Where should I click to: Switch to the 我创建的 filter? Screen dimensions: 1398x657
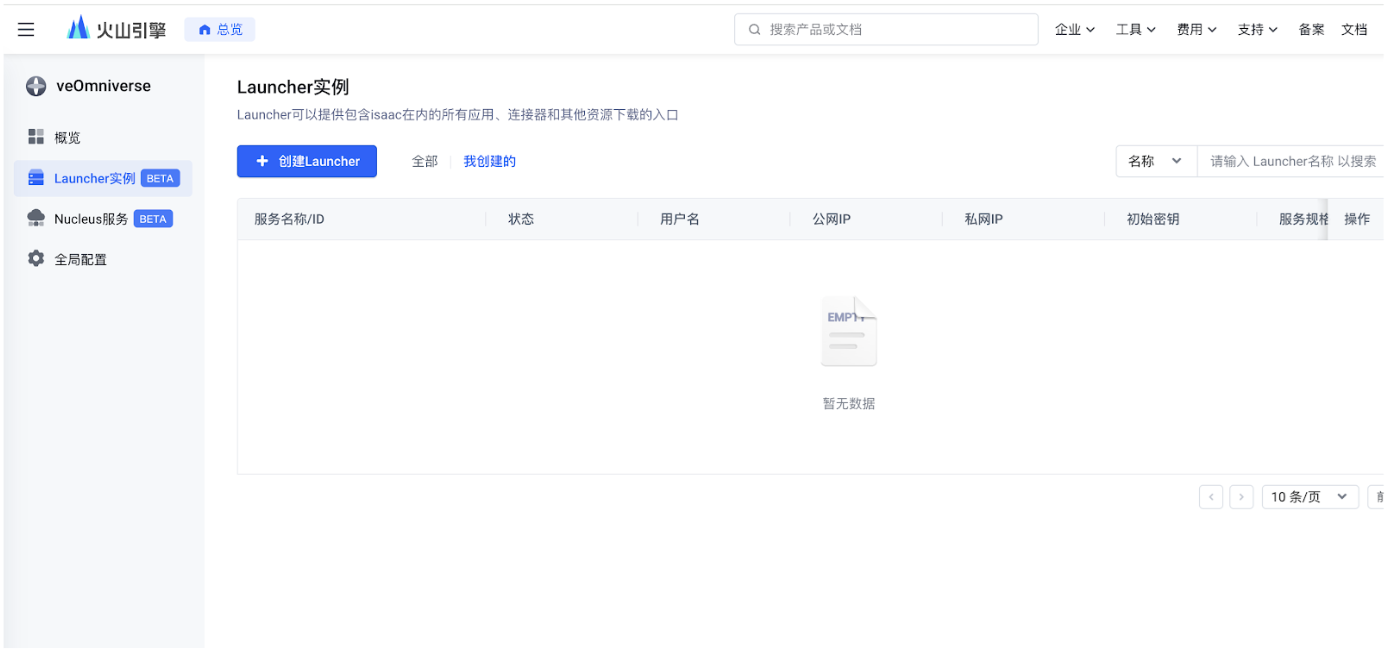click(489, 160)
